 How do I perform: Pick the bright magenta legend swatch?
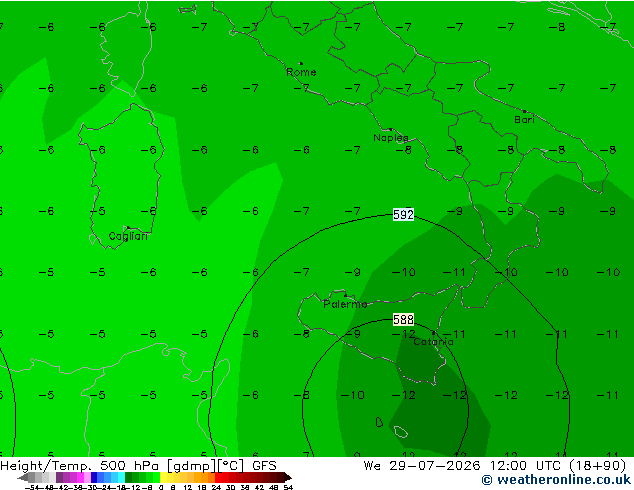pyautogui.click(x=80, y=477)
